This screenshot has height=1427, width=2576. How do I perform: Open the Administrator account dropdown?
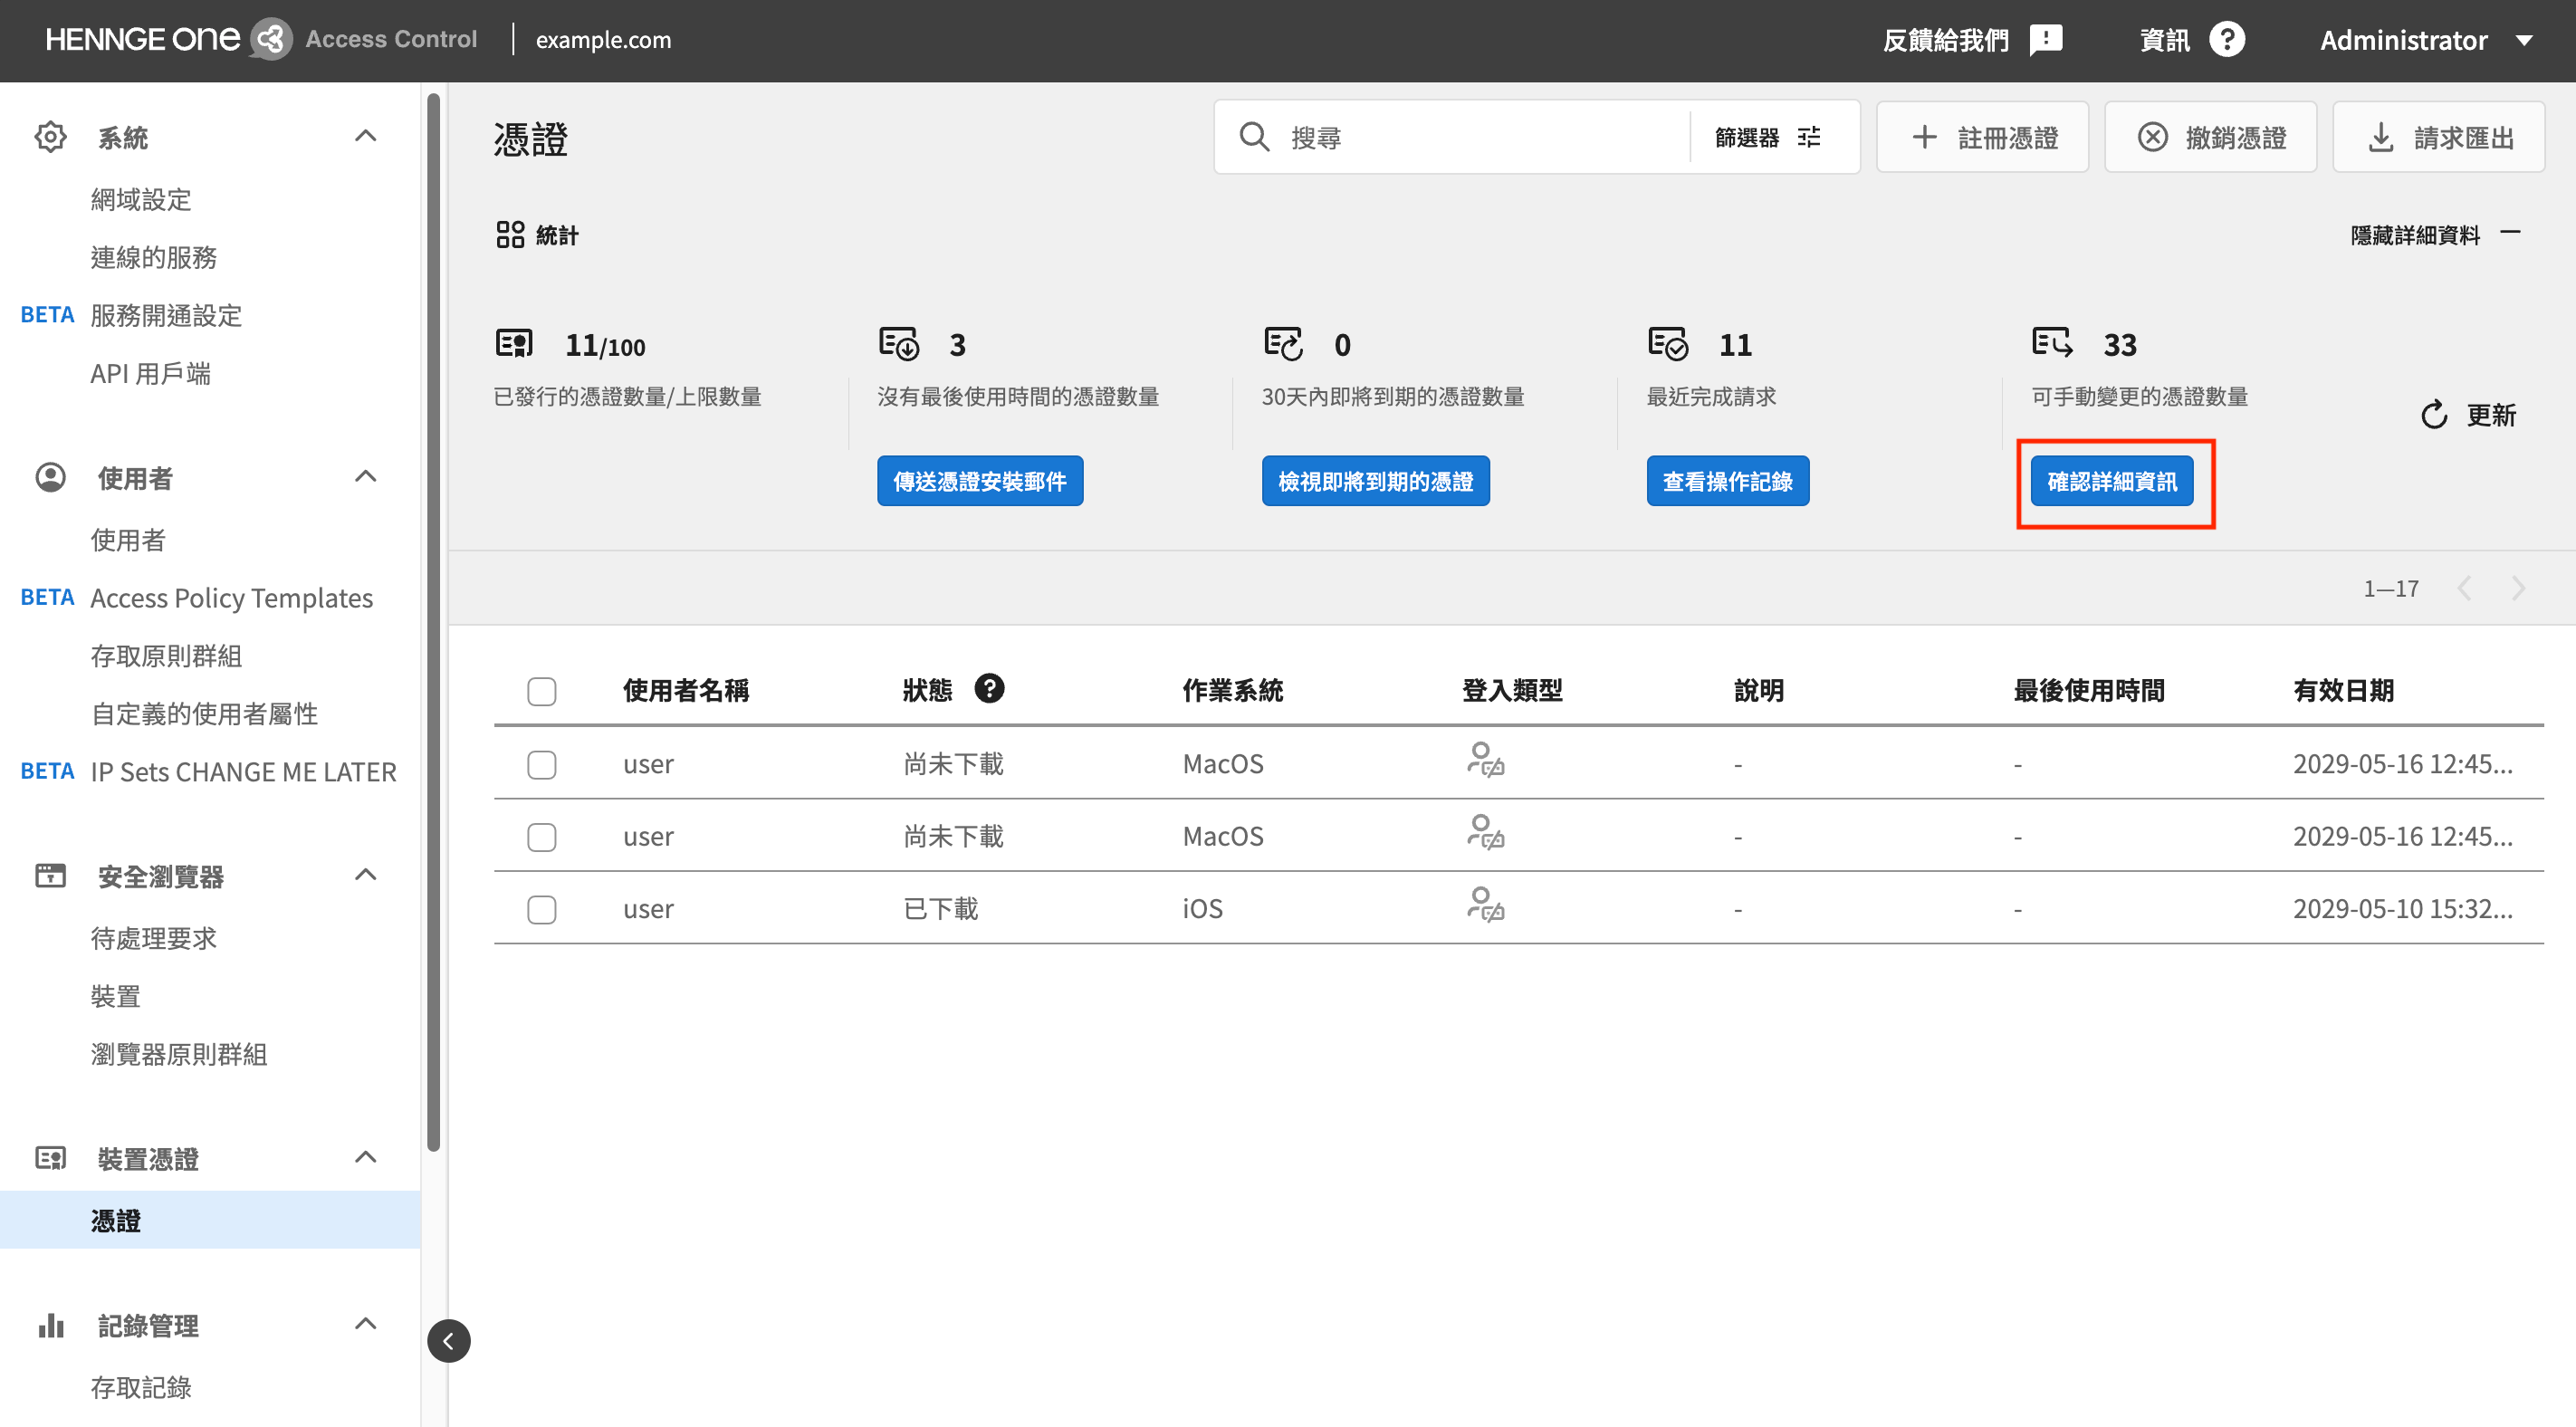(x=2427, y=40)
